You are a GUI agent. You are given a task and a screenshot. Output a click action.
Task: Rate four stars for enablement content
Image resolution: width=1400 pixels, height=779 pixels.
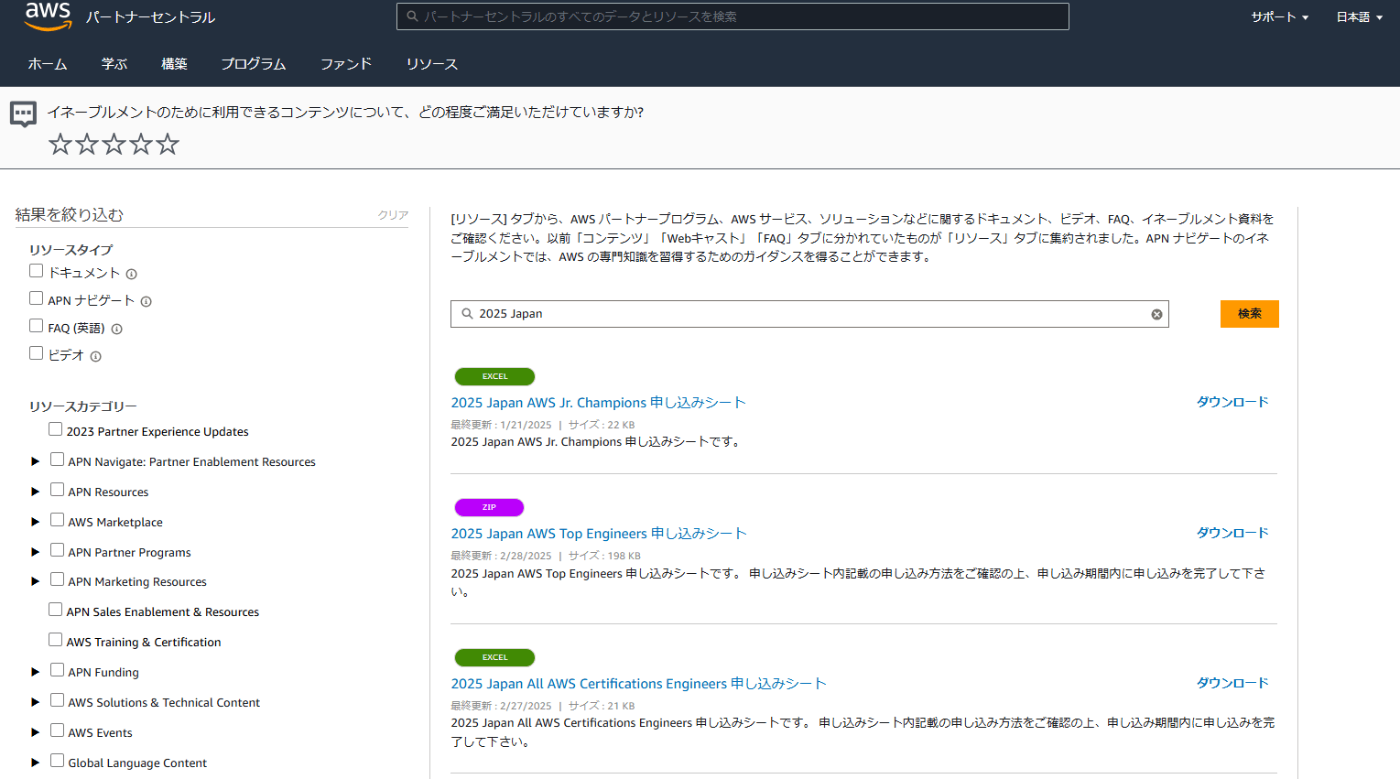141,144
